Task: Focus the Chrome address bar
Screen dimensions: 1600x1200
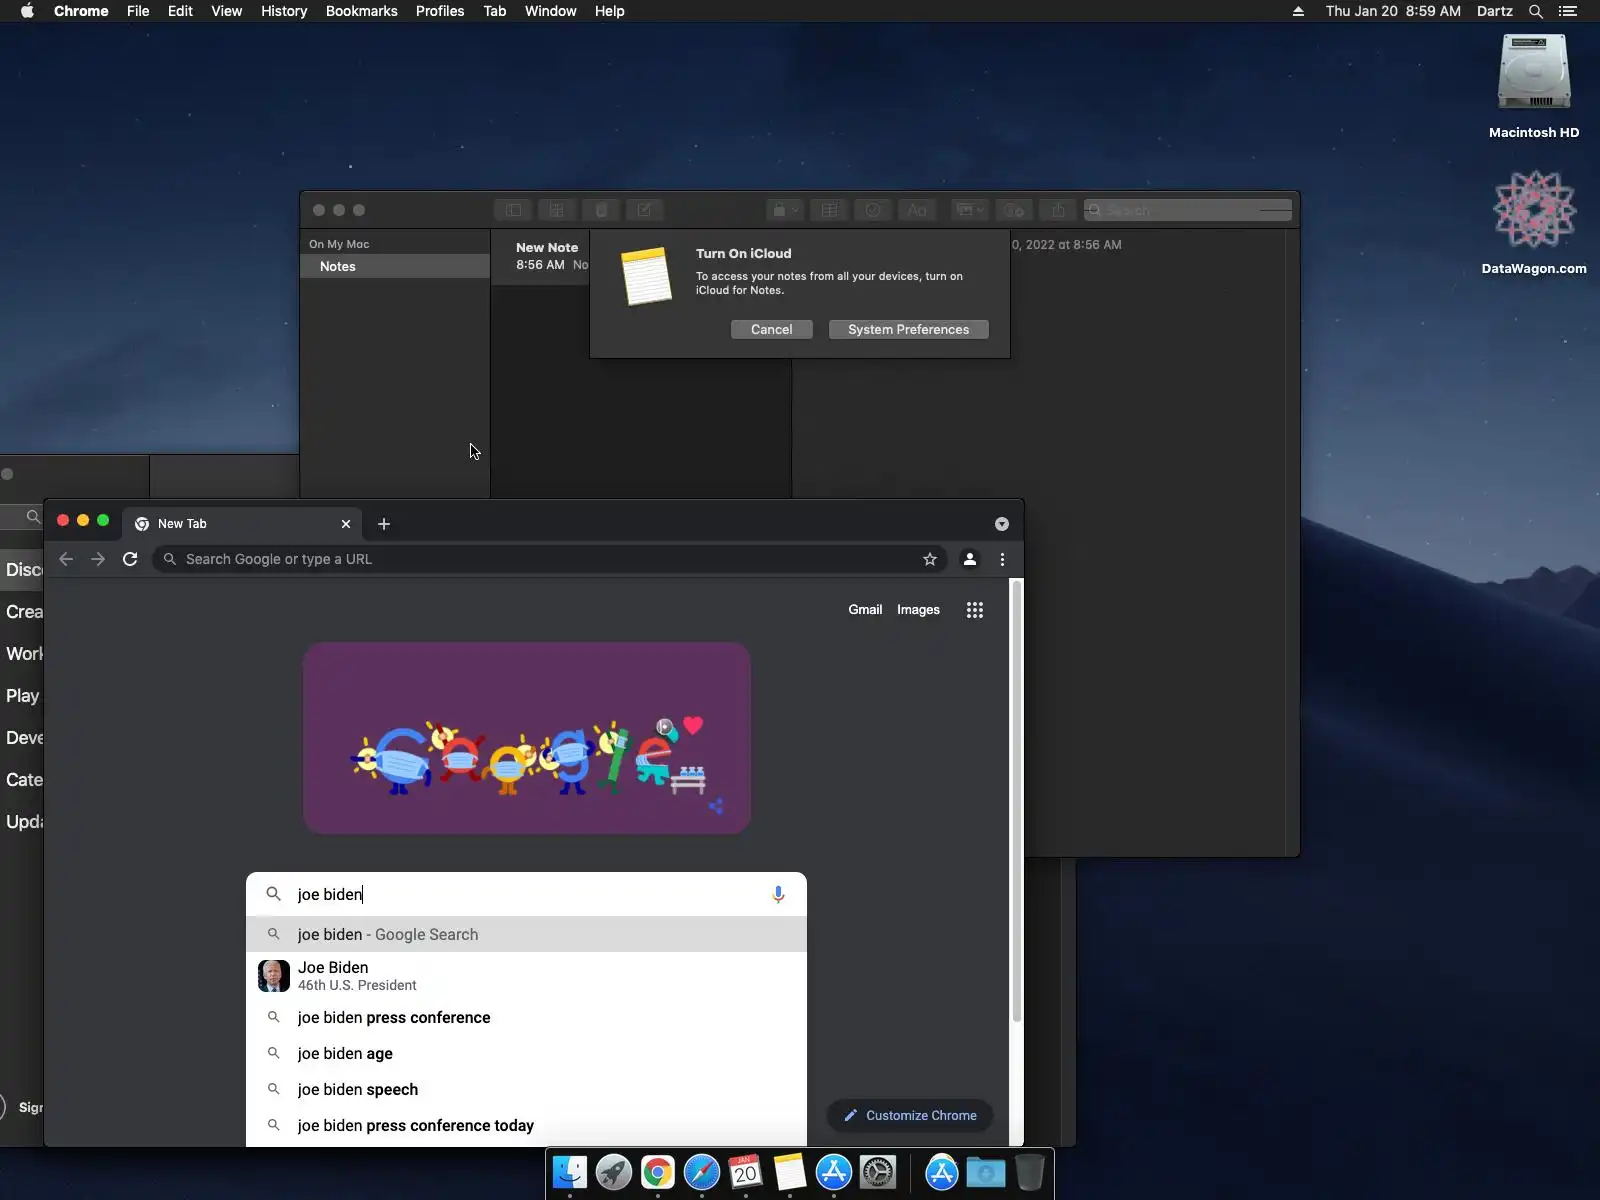Action: tap(549, 559)
